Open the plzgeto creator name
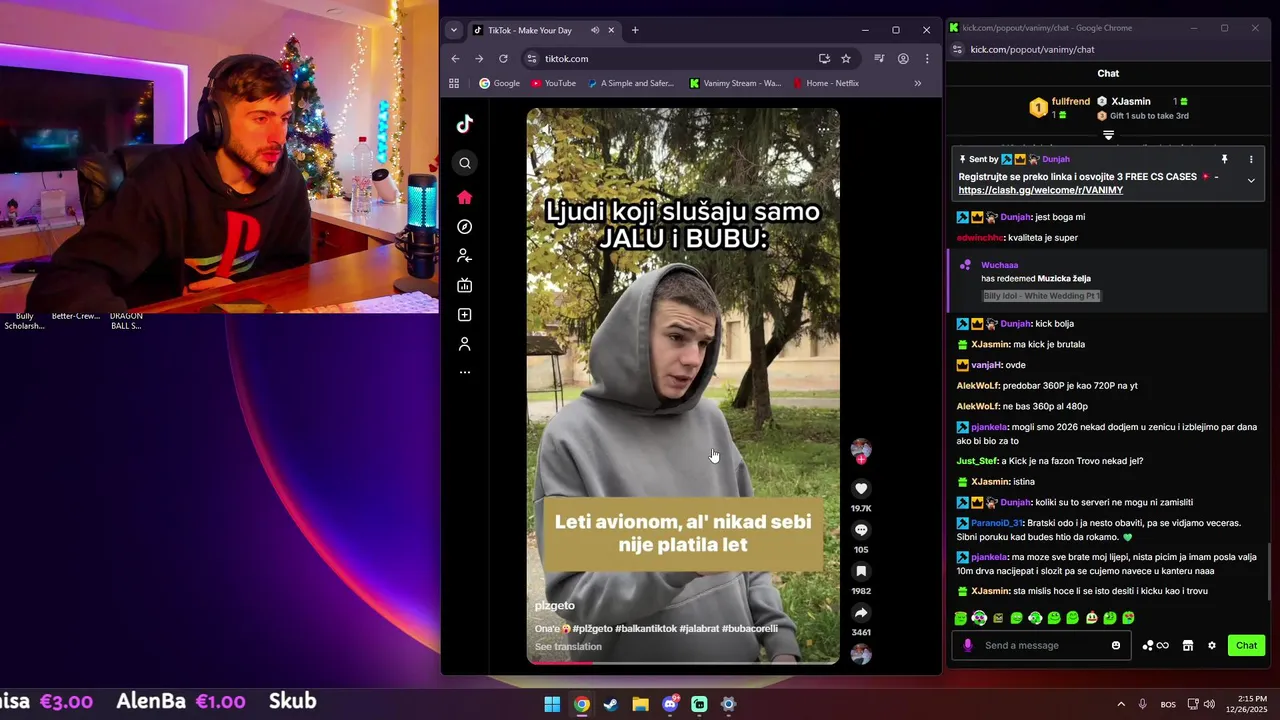The width and height of the screenshot is (1280, 720). click(x=555, y=606)
